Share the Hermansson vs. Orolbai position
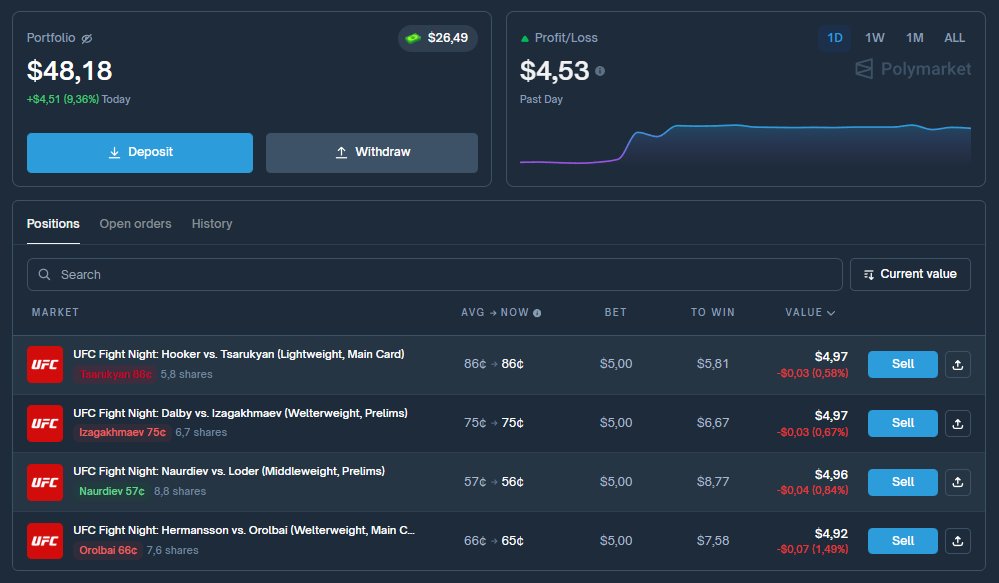Viewport: 999px width, 583px height. (x=958, y=541)
